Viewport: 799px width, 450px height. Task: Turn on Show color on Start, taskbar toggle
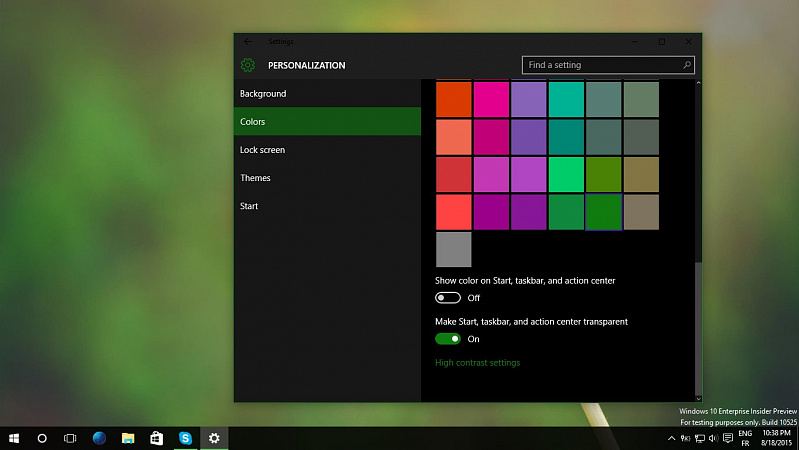coord(448,298)
